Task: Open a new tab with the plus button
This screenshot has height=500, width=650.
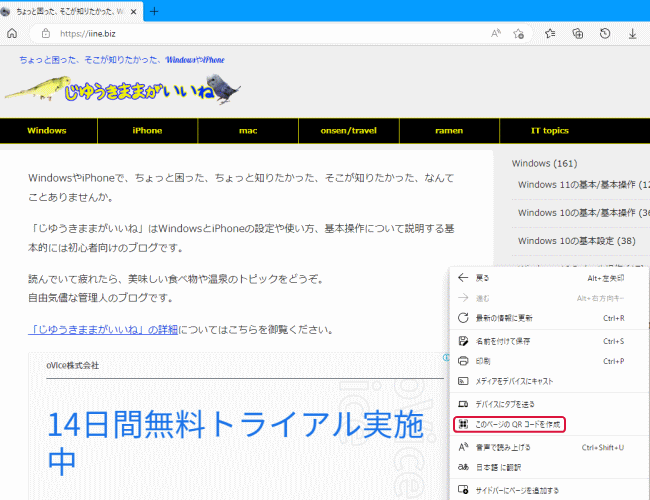Action: (154, 11)
